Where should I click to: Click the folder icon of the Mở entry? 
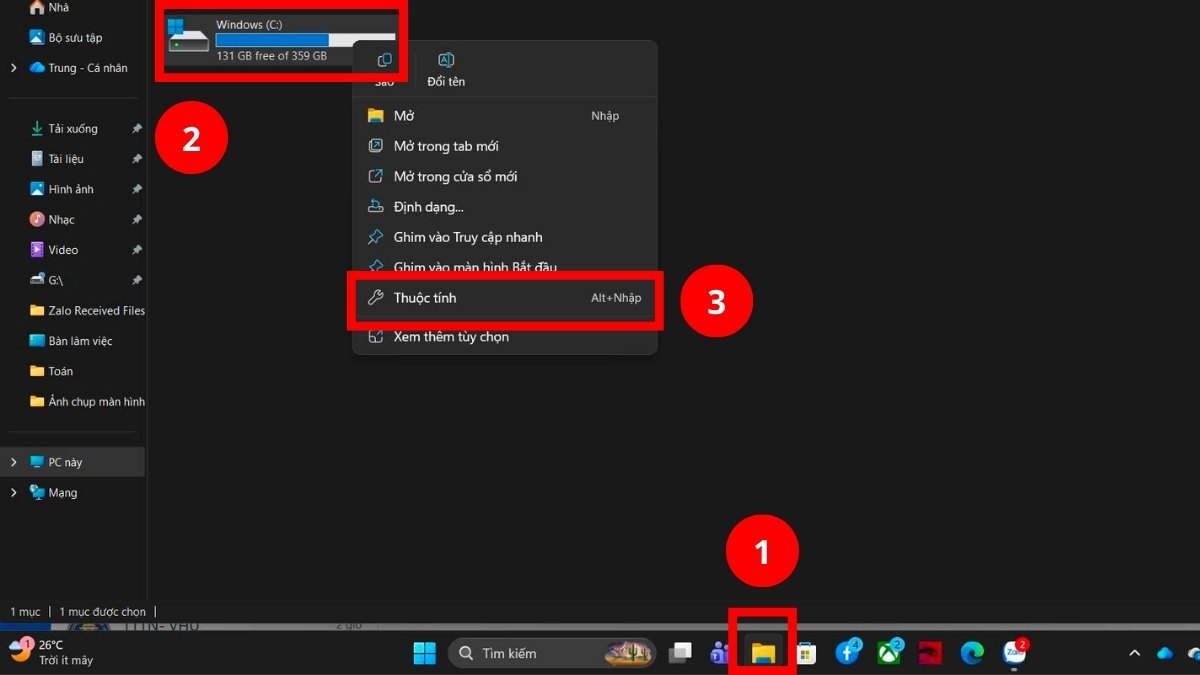(375, 115)
